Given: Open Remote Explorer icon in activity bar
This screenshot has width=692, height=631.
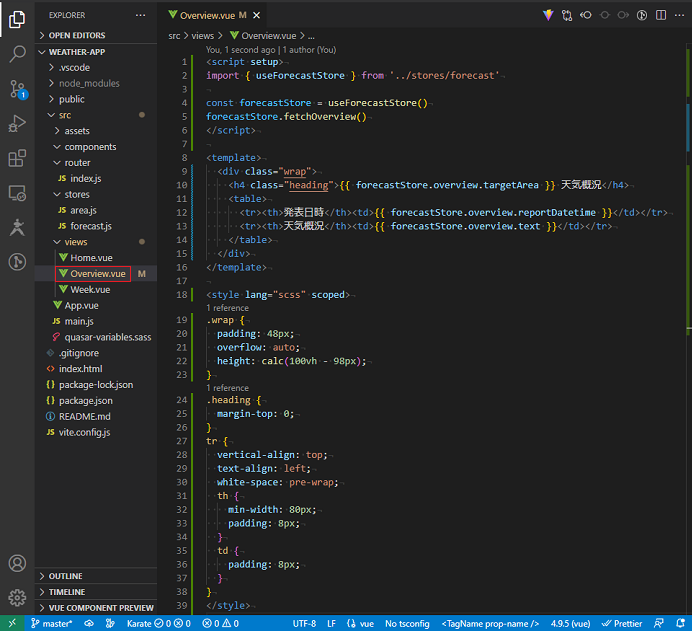Looking at the screenshot, I should coord(17,193).
